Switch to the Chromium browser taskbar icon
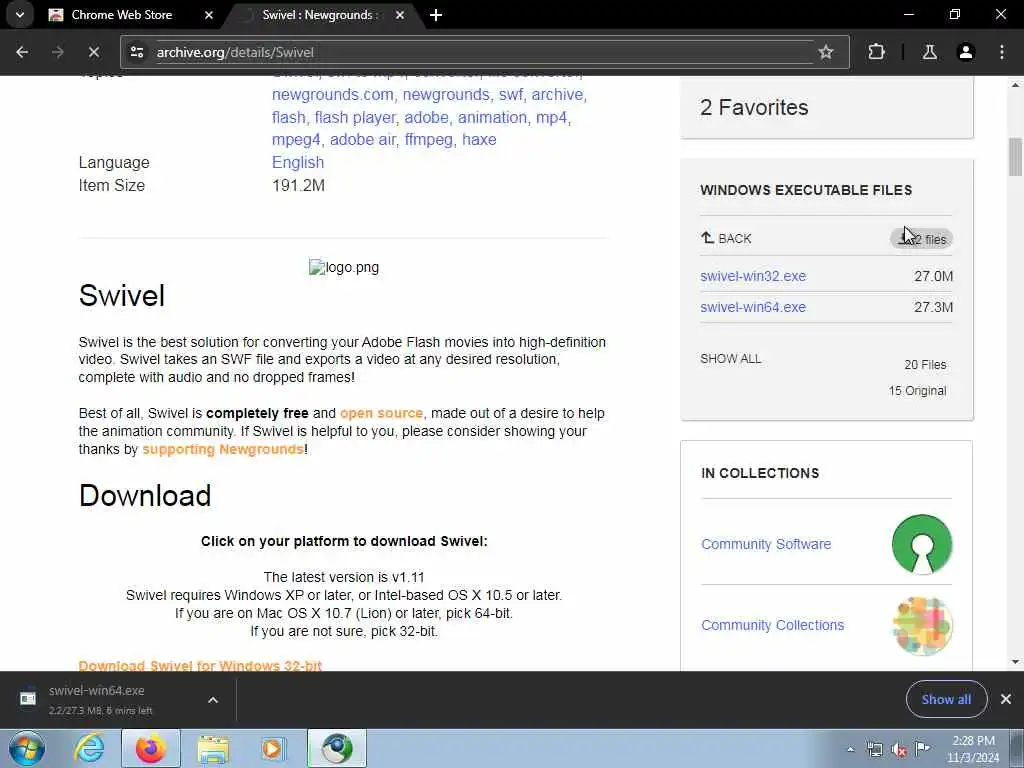1024x768 pixels. click(336, 748)
